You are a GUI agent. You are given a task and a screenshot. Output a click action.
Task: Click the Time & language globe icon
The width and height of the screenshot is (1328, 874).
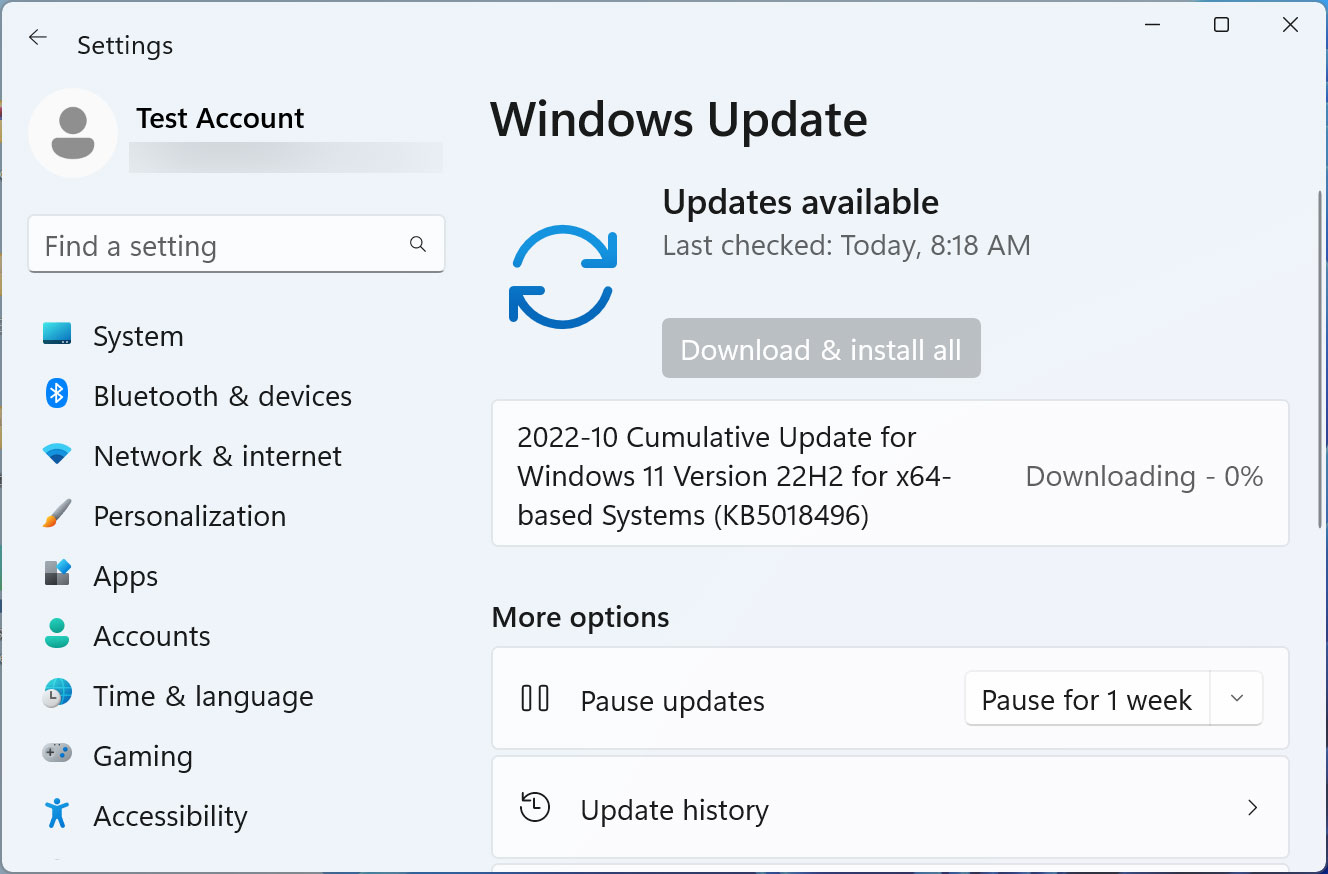[x=57, y=694]
